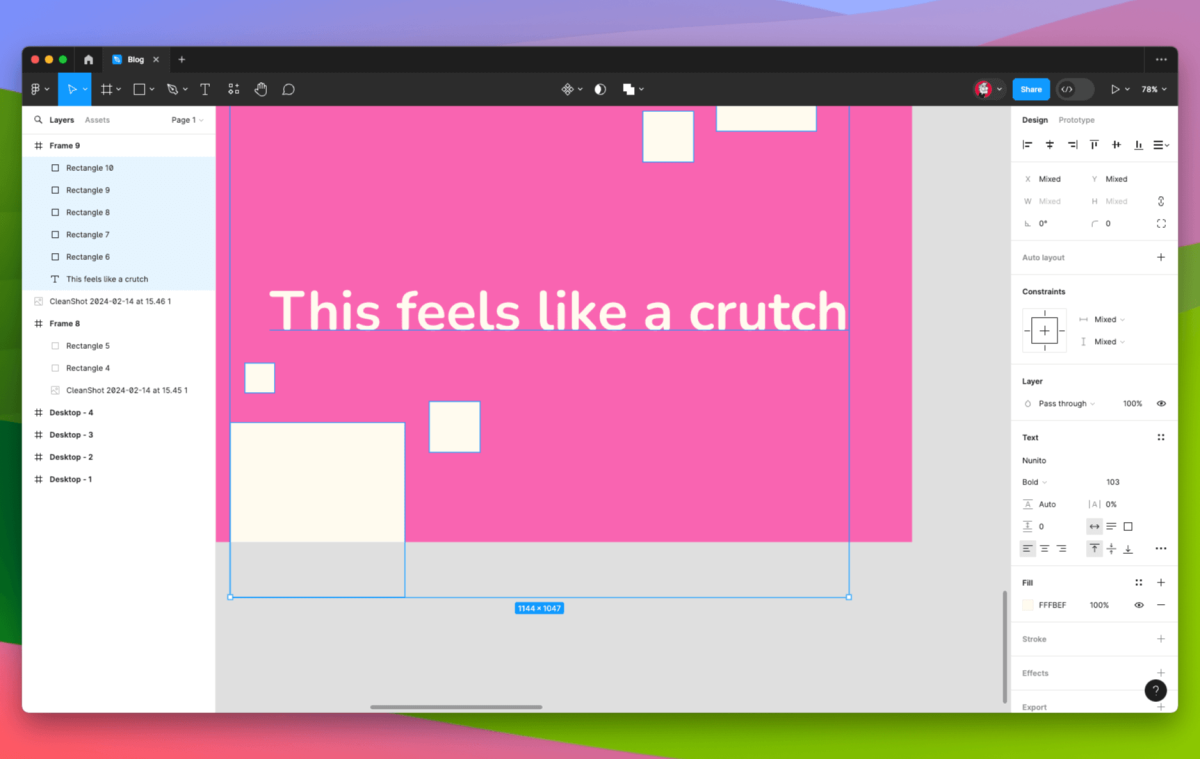Toggle center text alignment
1200x759 pixels.
(1044, 548)
